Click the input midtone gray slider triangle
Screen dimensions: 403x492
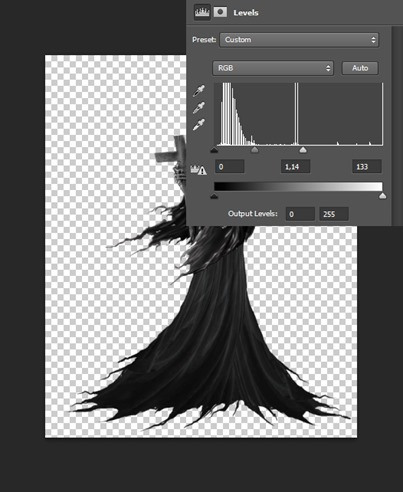coord(254,150)
